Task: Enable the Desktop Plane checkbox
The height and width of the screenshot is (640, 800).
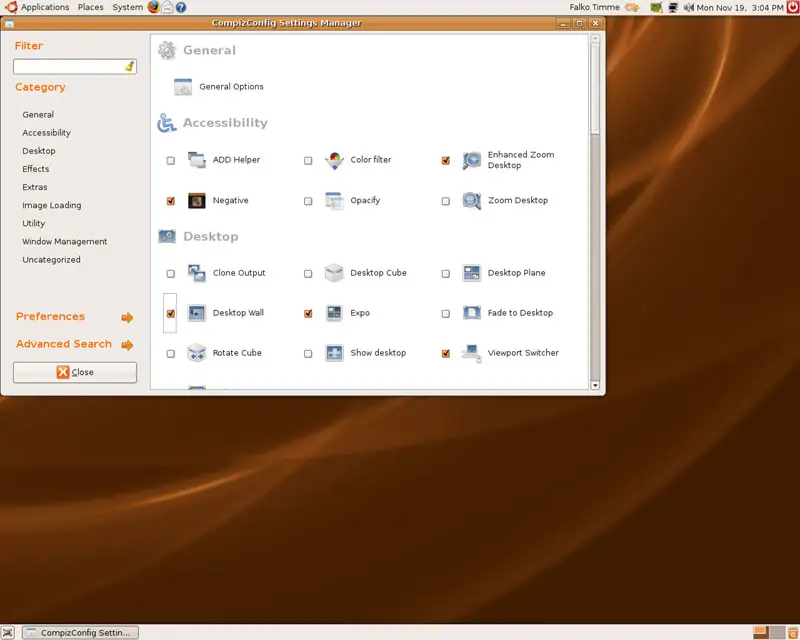Action: [446, 274]
